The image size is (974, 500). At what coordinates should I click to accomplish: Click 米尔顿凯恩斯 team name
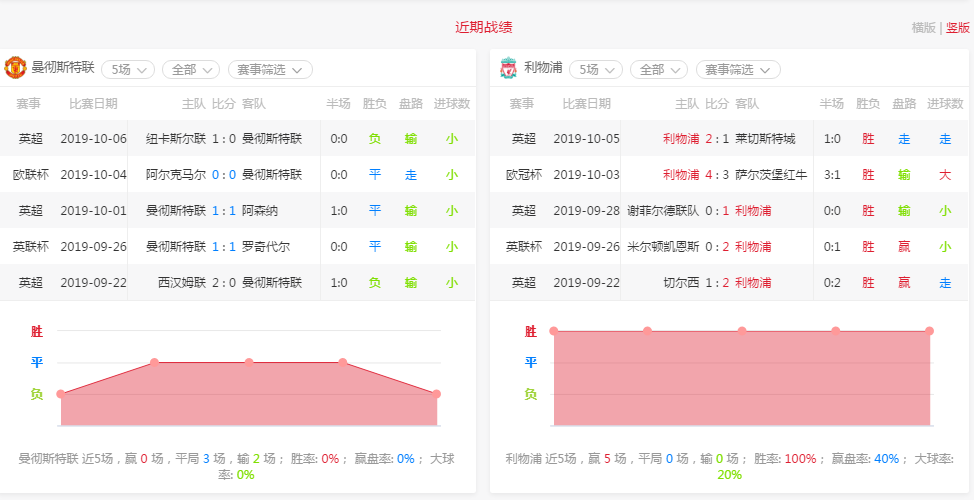(x=663, y=247)
